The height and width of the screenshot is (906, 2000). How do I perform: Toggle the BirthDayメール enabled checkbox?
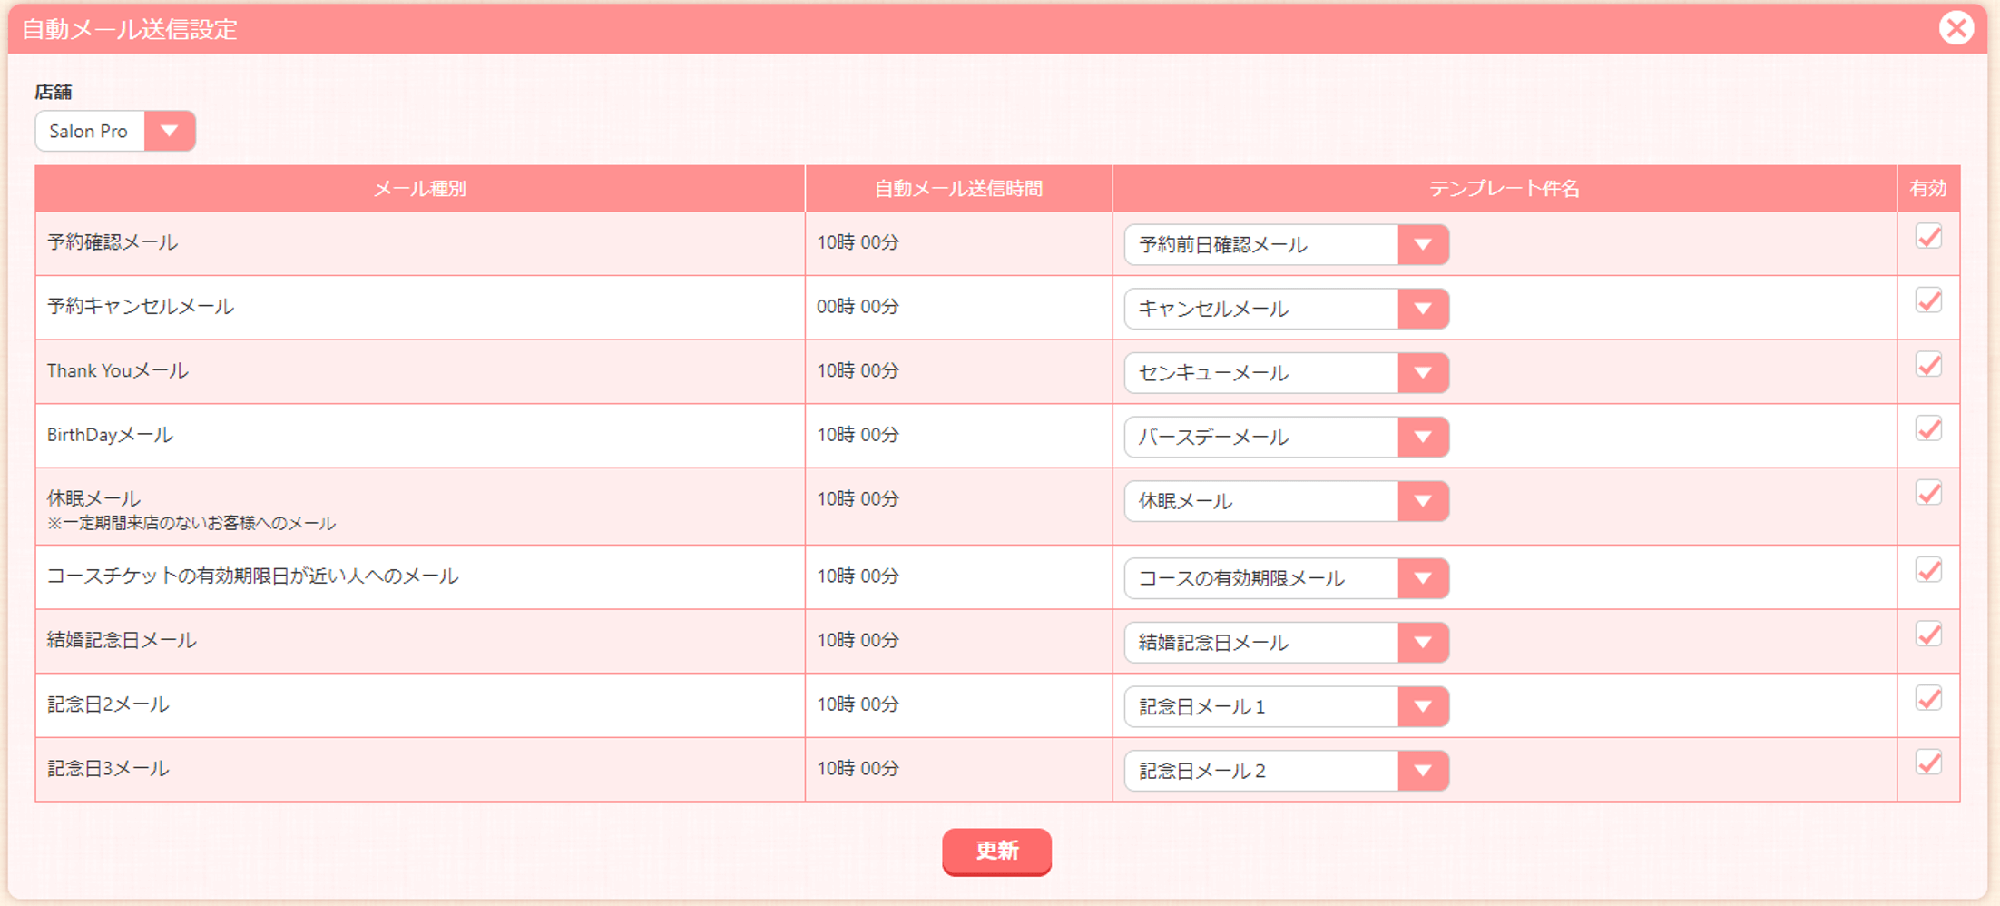pyautogui.click(x=1928, y=429)
